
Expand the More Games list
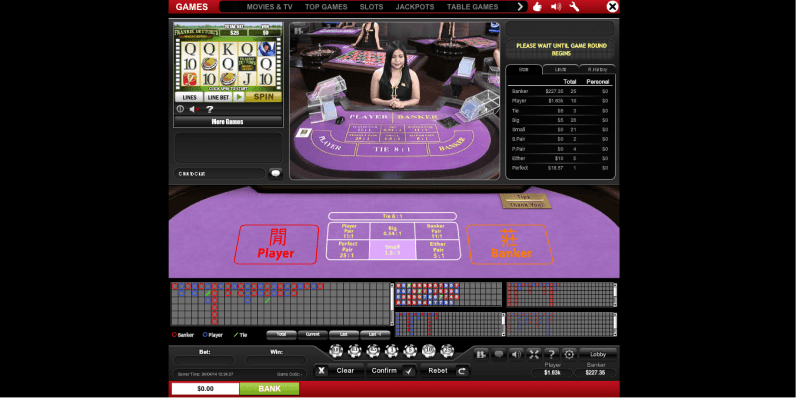click(227, 122)
